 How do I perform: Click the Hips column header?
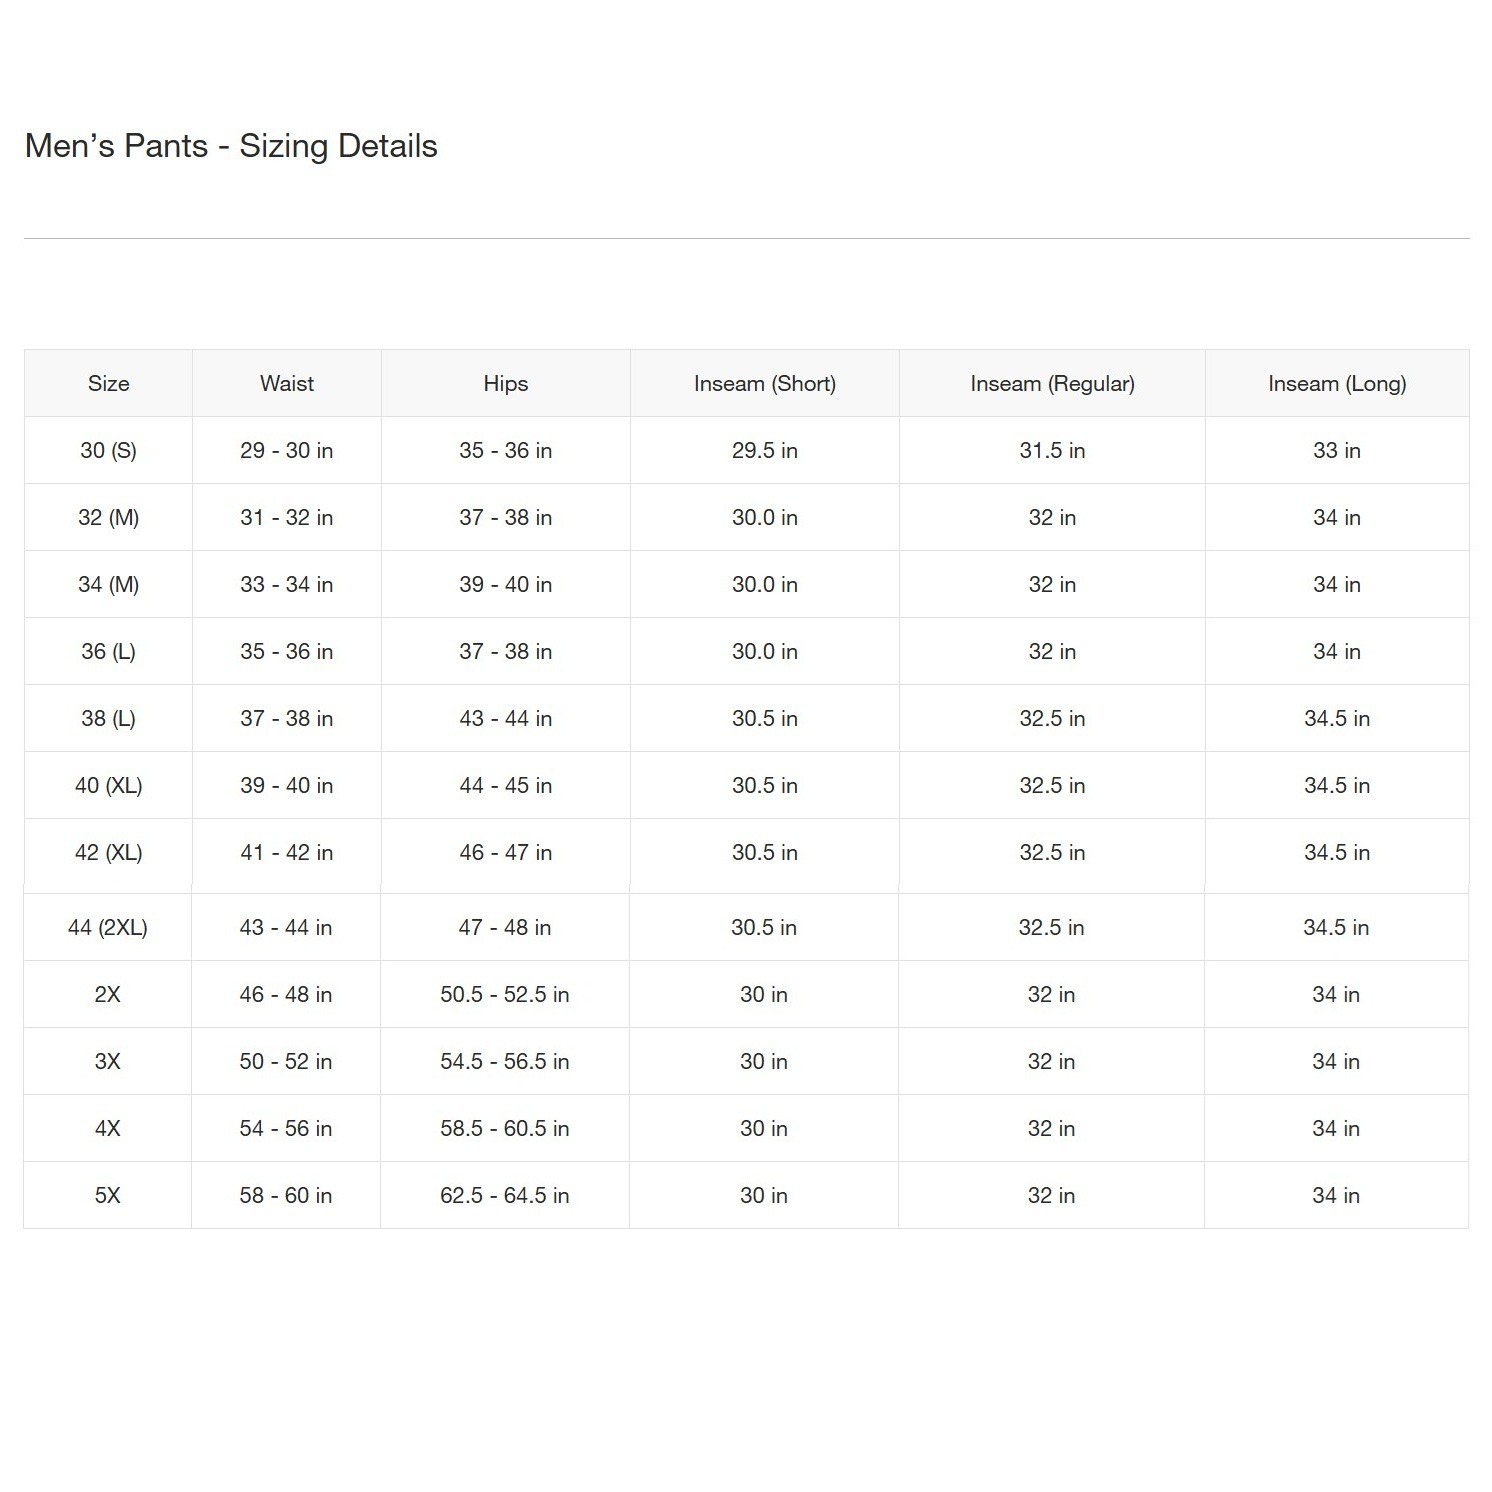pyautogui.click(x=506, y=383)
